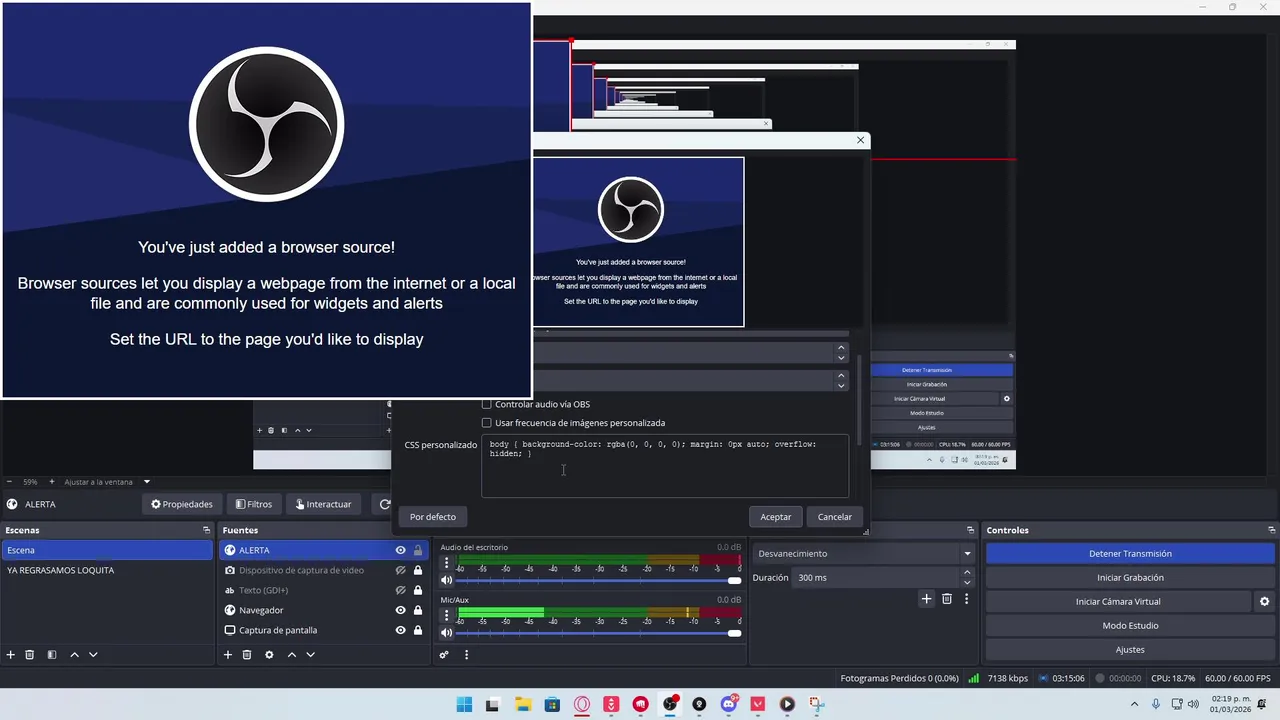This screenshot has height=720, width=1280.
Task: Open transition properties three dots menu
Action: (x=966, y=599)
